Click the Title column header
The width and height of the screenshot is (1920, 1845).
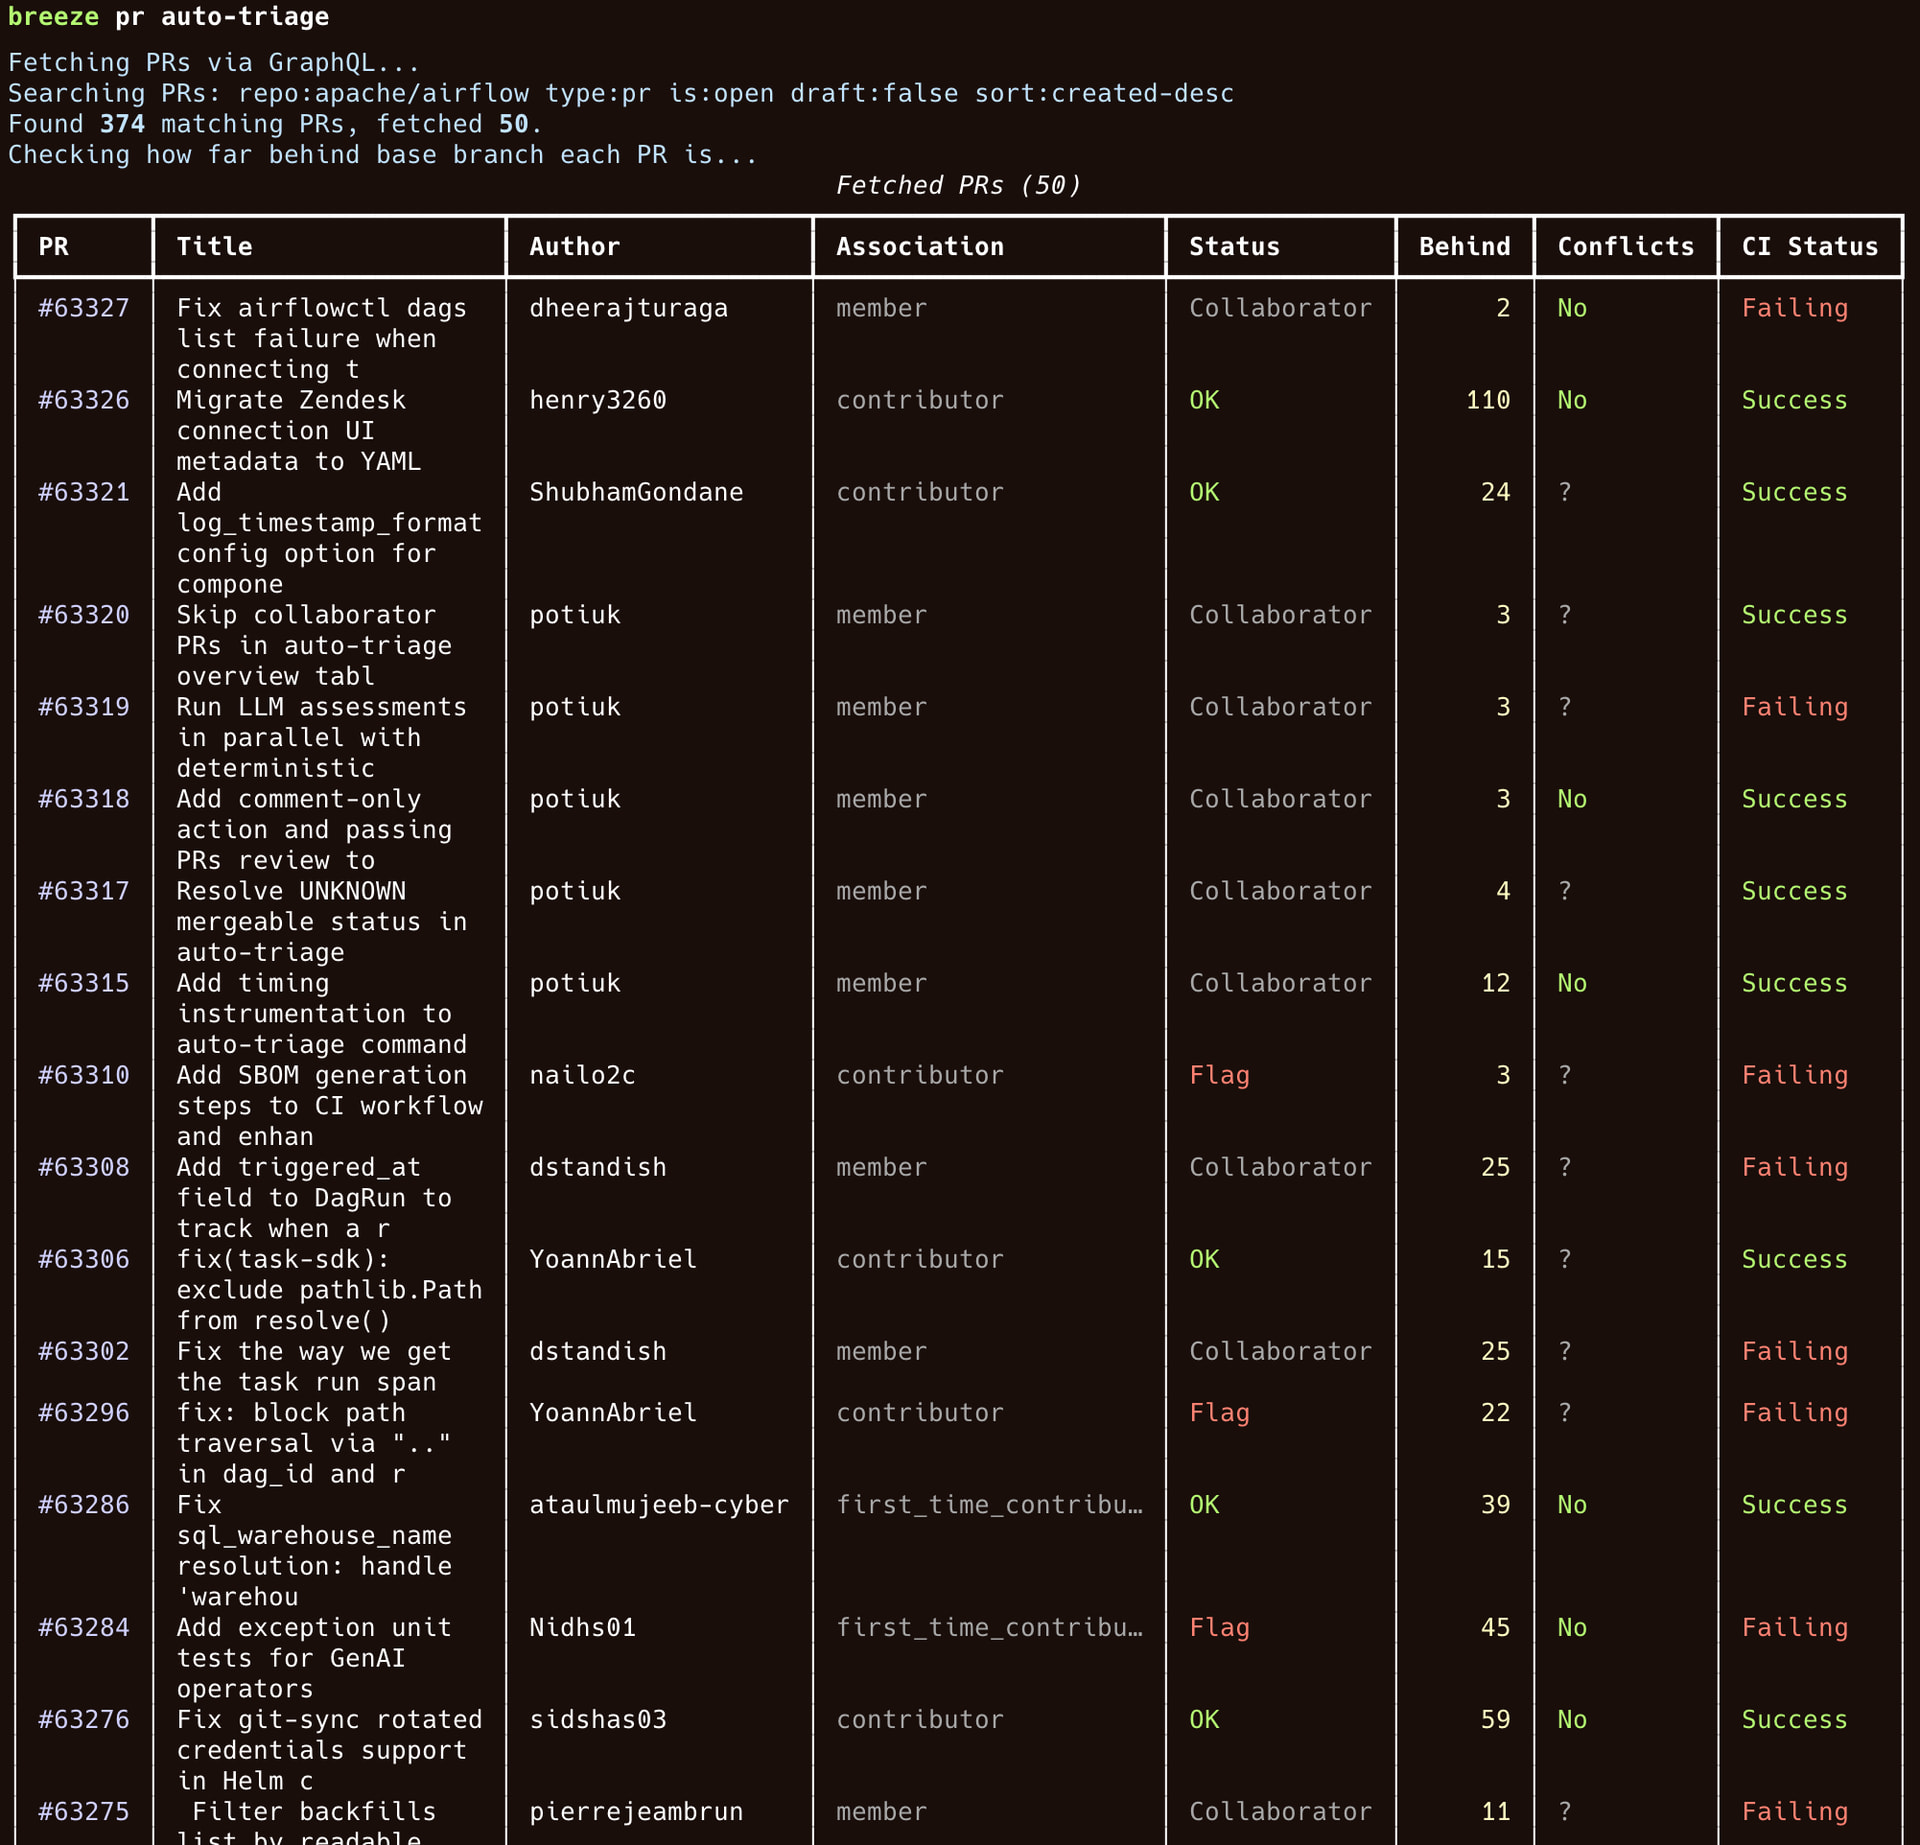click(214, 247)
